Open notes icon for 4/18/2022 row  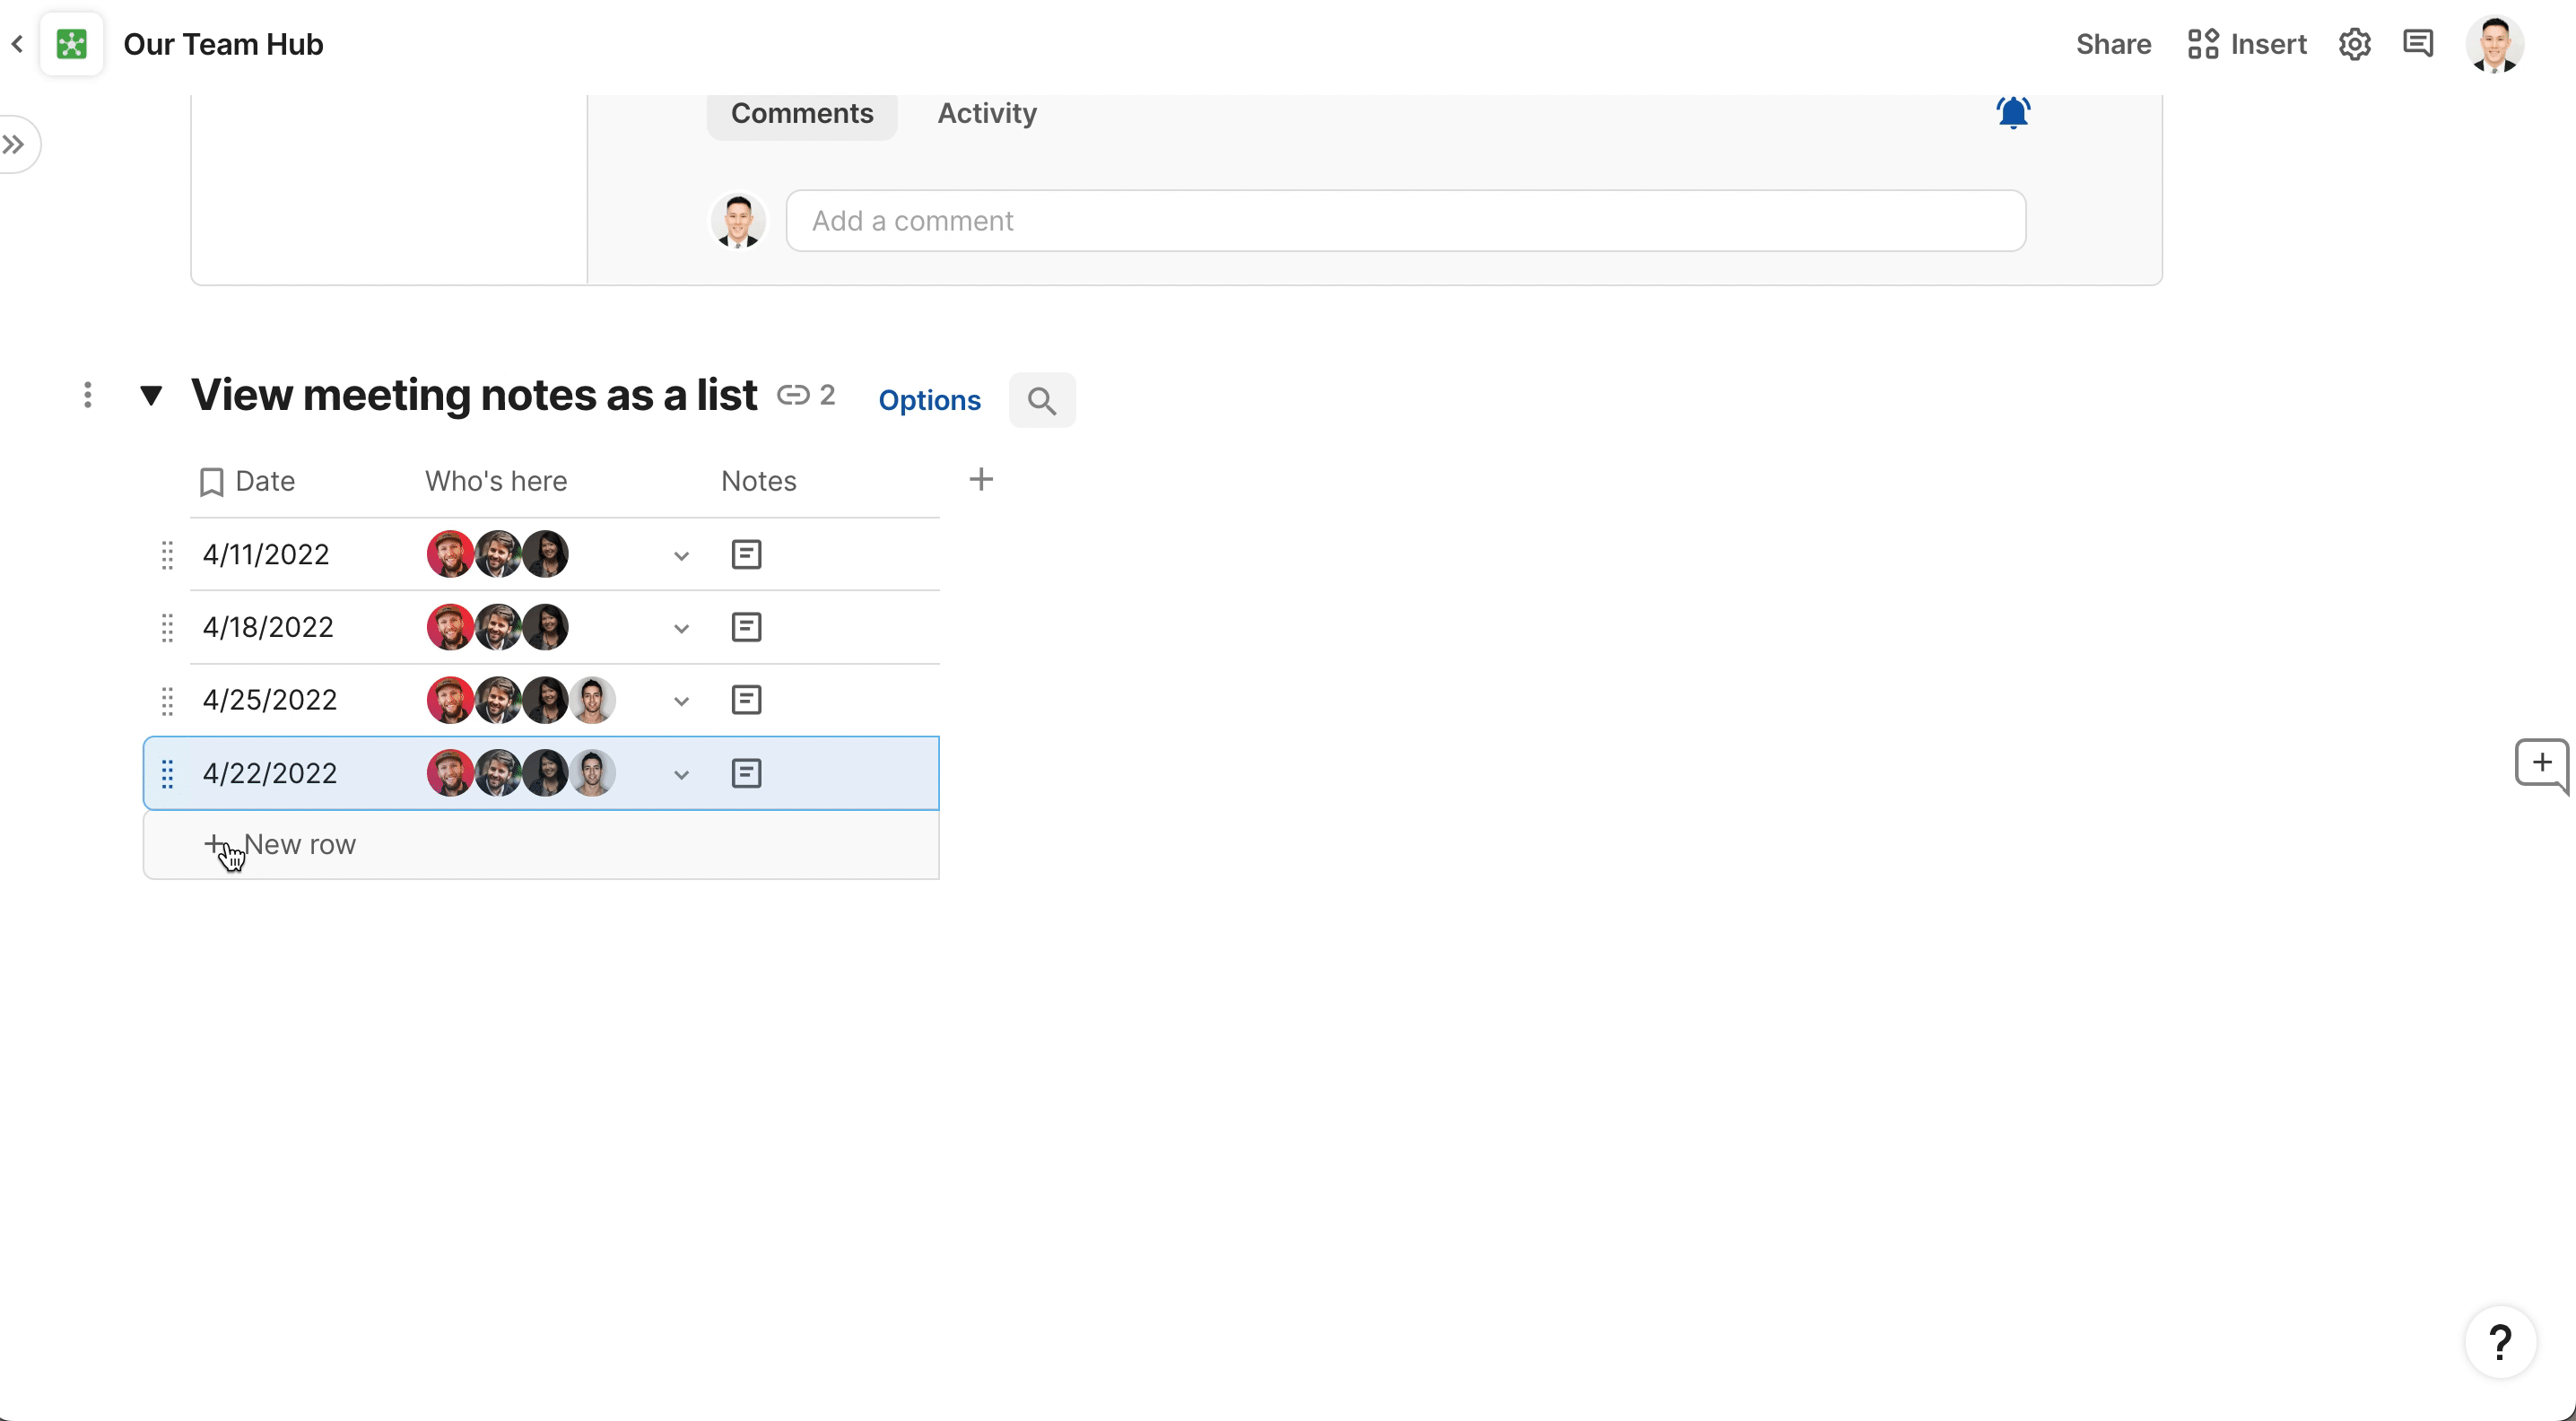tap(746, 627)
